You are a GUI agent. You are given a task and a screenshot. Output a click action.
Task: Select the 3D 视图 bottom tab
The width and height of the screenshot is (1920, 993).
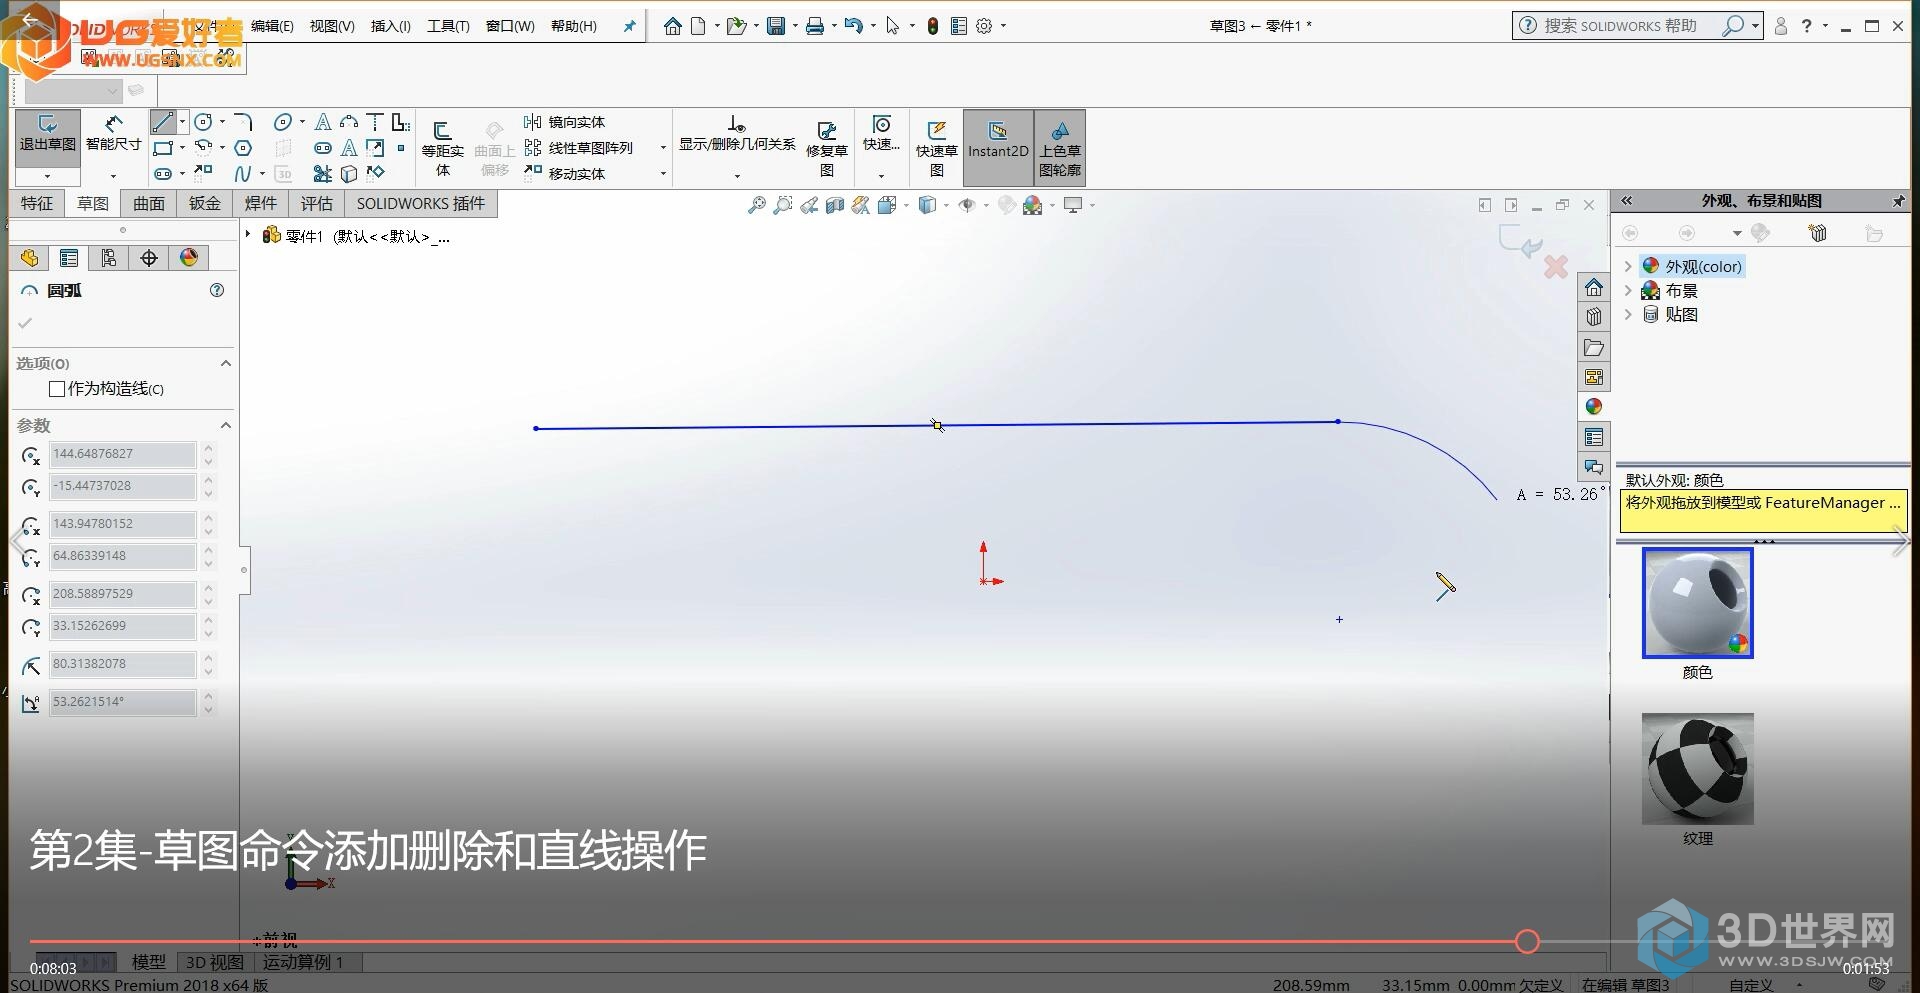tap(215, 962)
